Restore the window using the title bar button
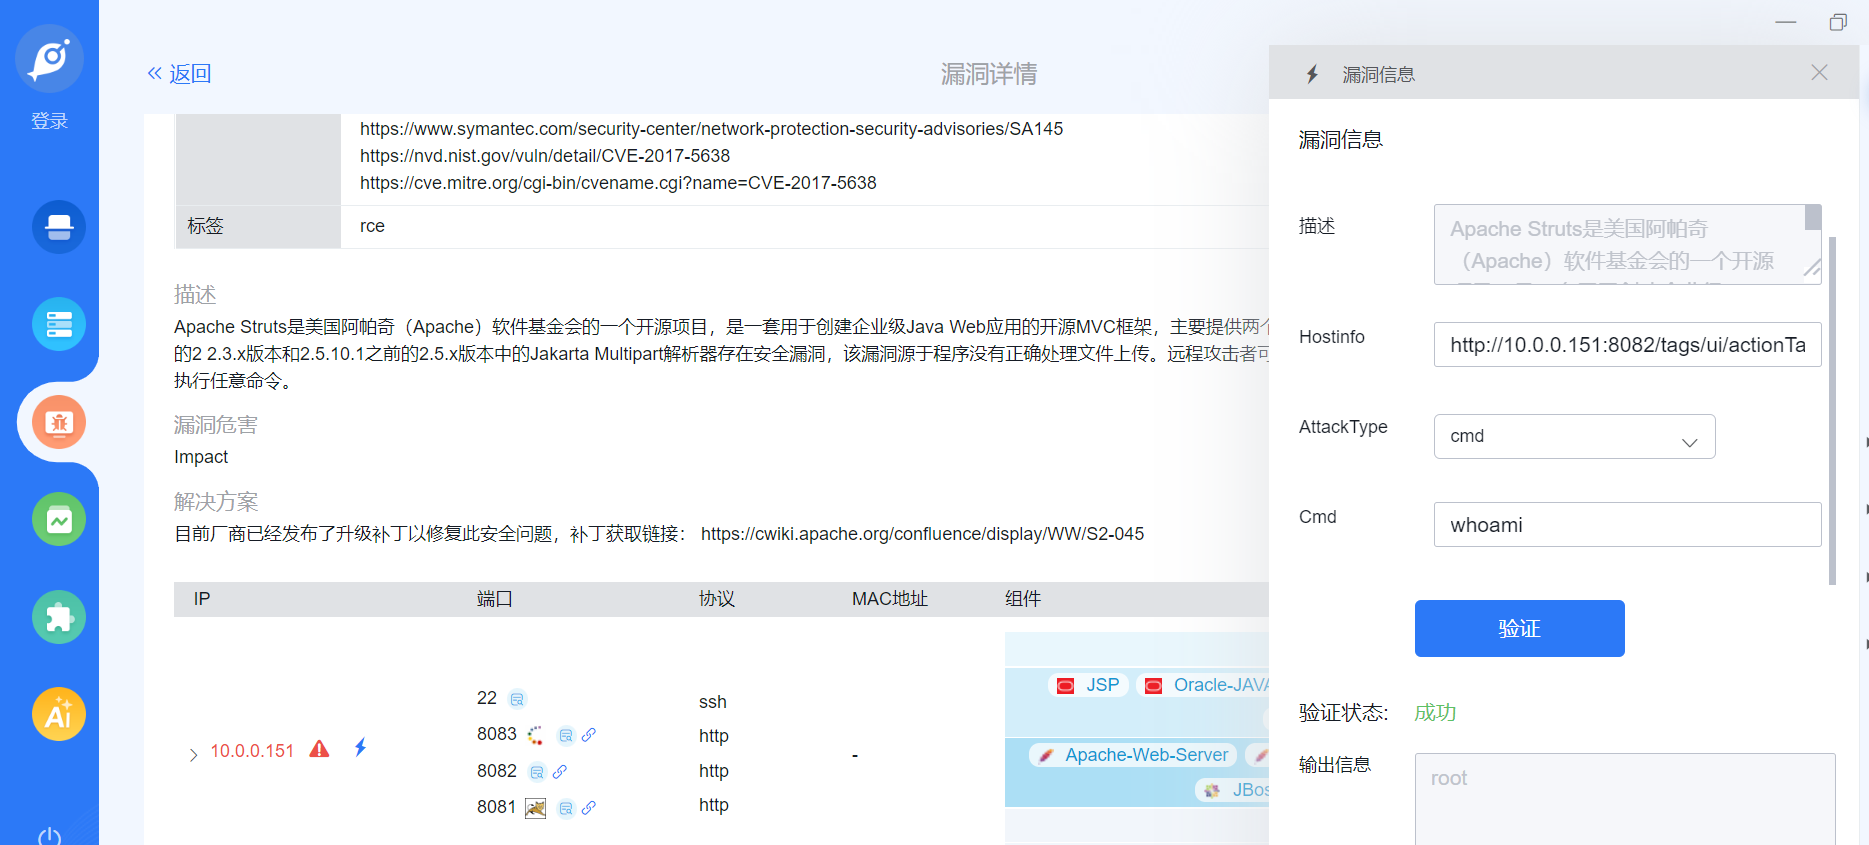This screenshot has width=1869, height=845. click(1838, 22)
